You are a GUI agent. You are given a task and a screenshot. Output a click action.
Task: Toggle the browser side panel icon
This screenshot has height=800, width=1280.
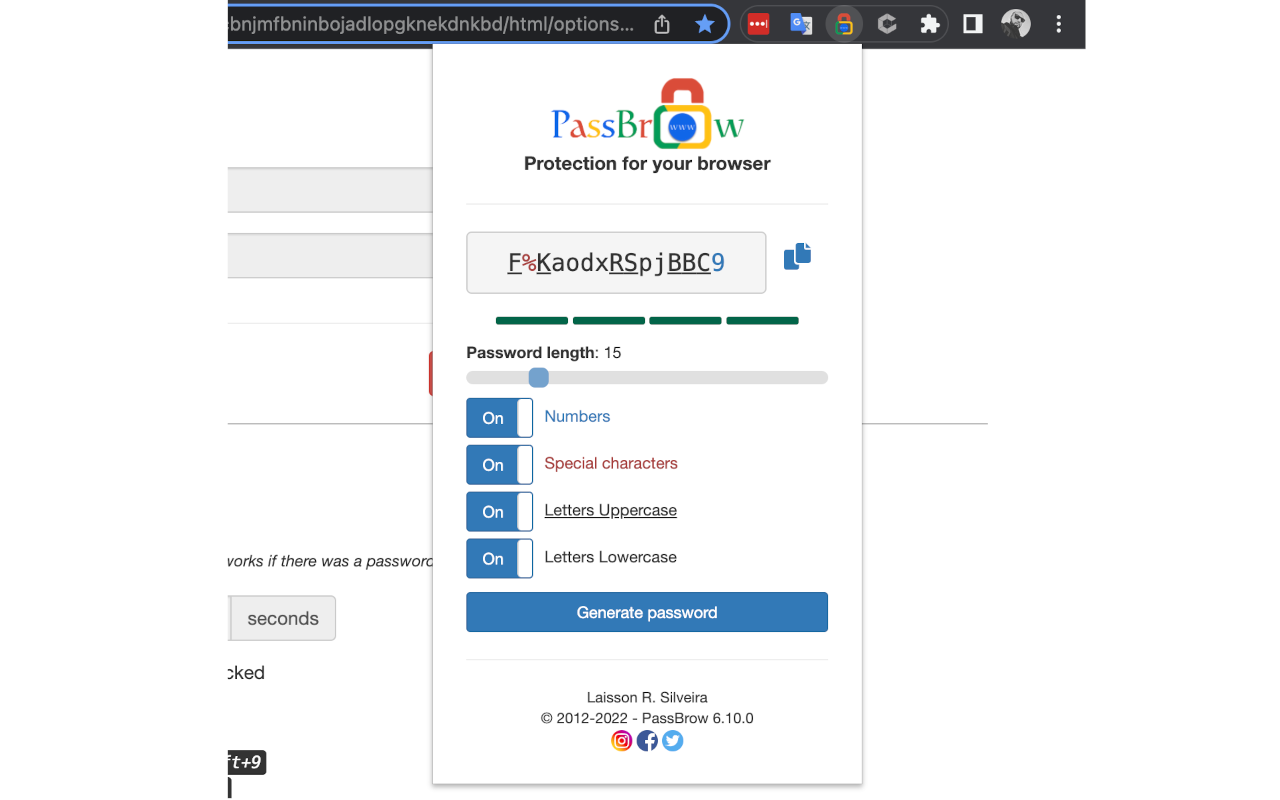[971, 23]
